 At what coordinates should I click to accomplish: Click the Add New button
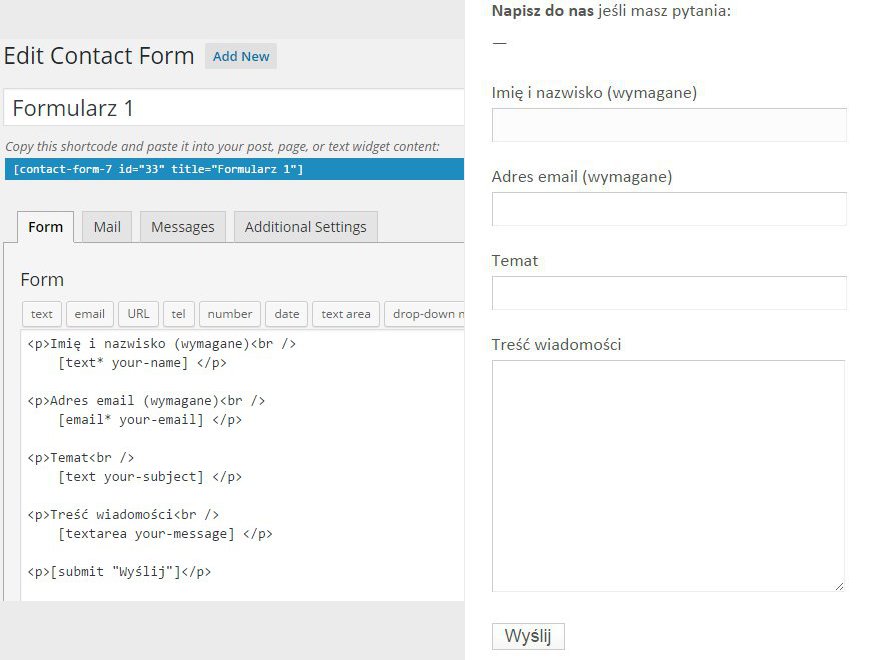coord(241,56)
